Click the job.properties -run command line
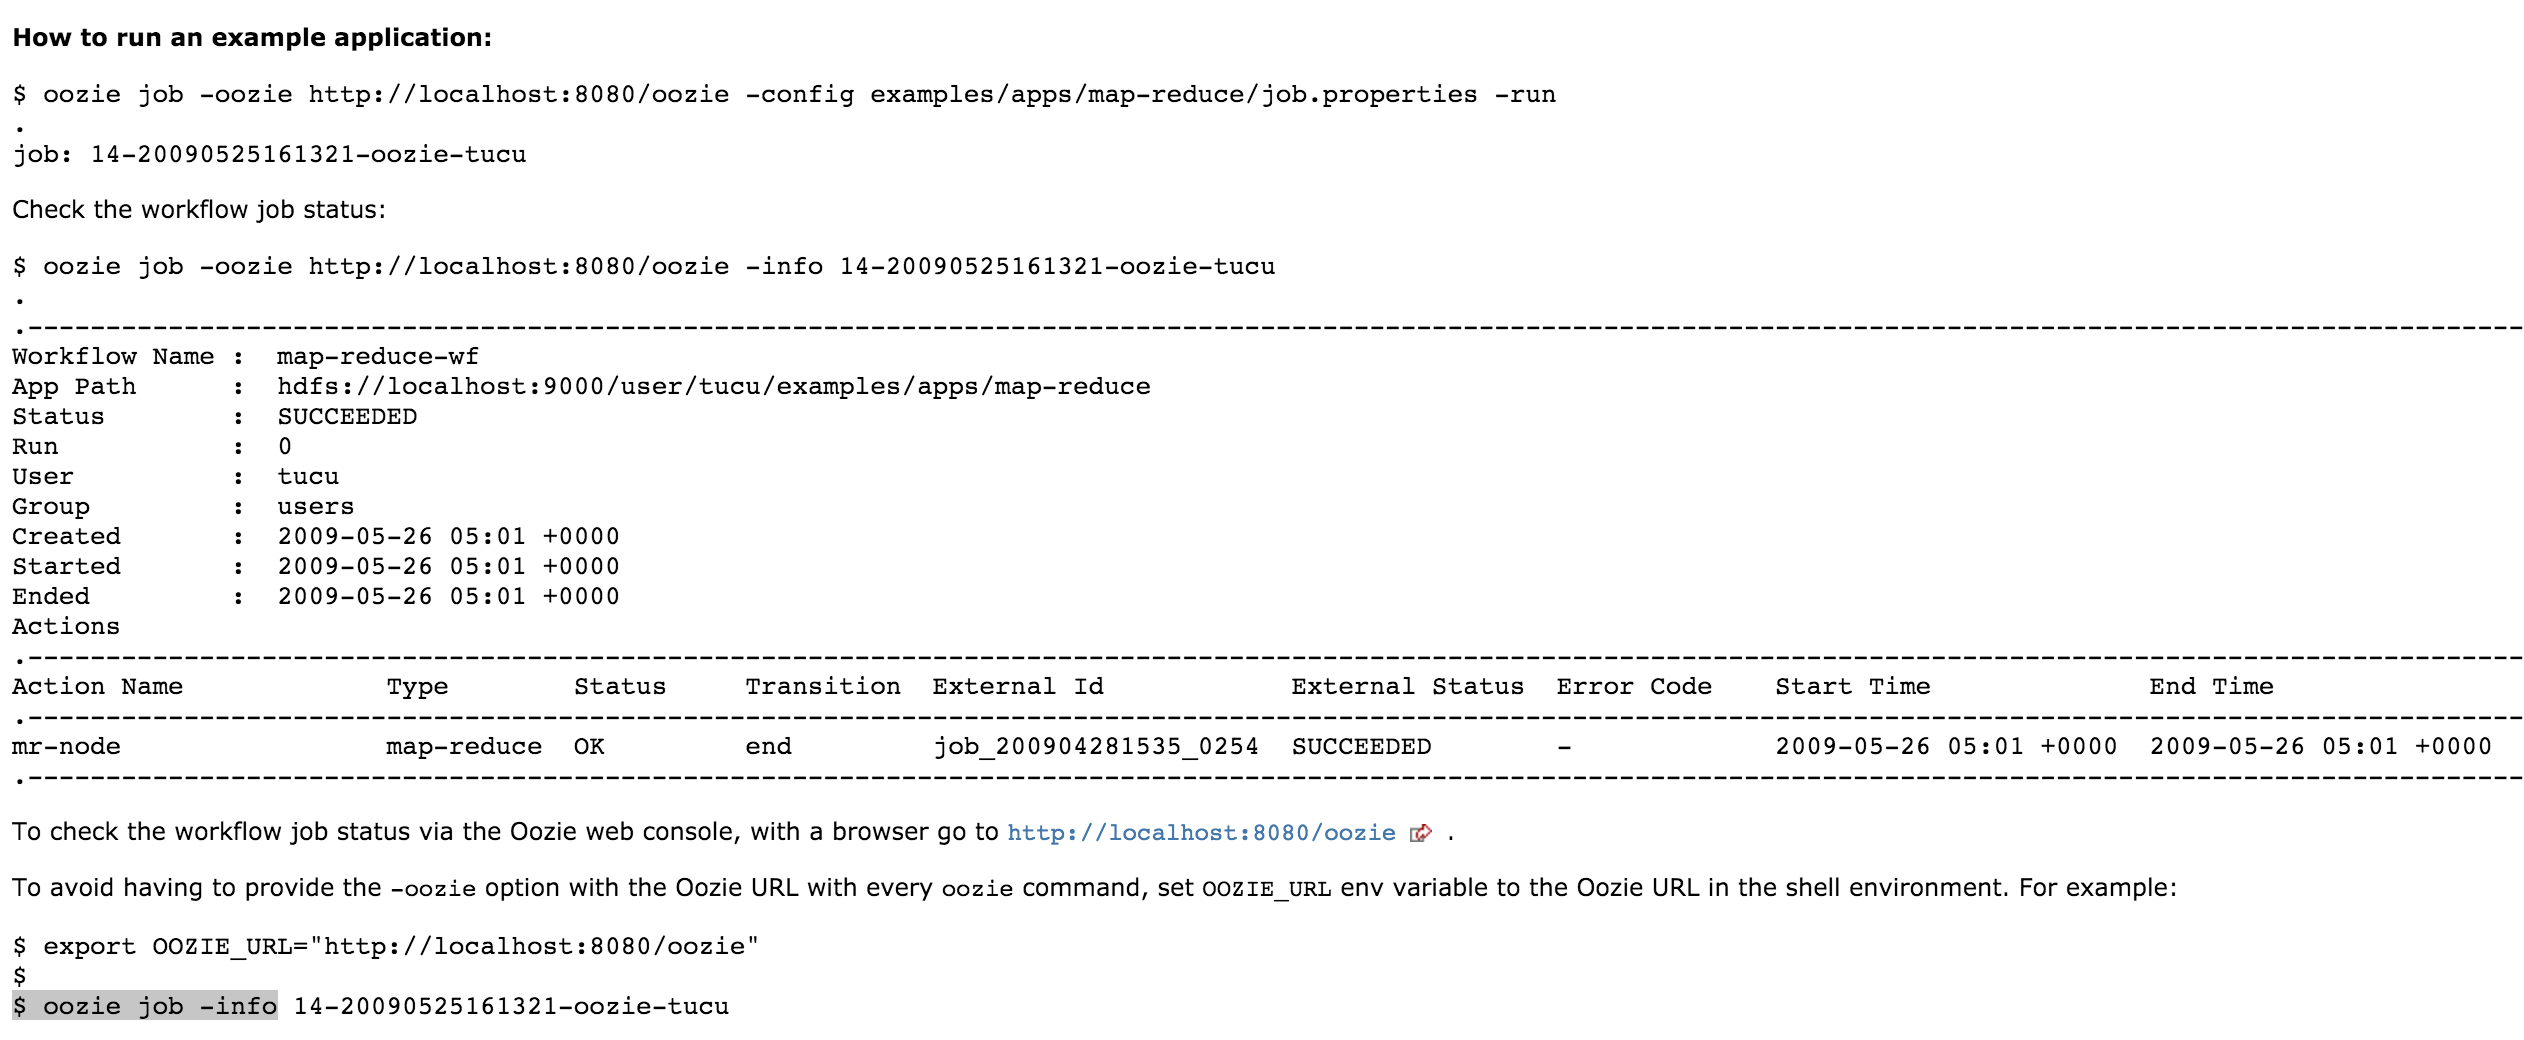The height and width of the screenshot is (1040, 2524). [x=784, y=95]
